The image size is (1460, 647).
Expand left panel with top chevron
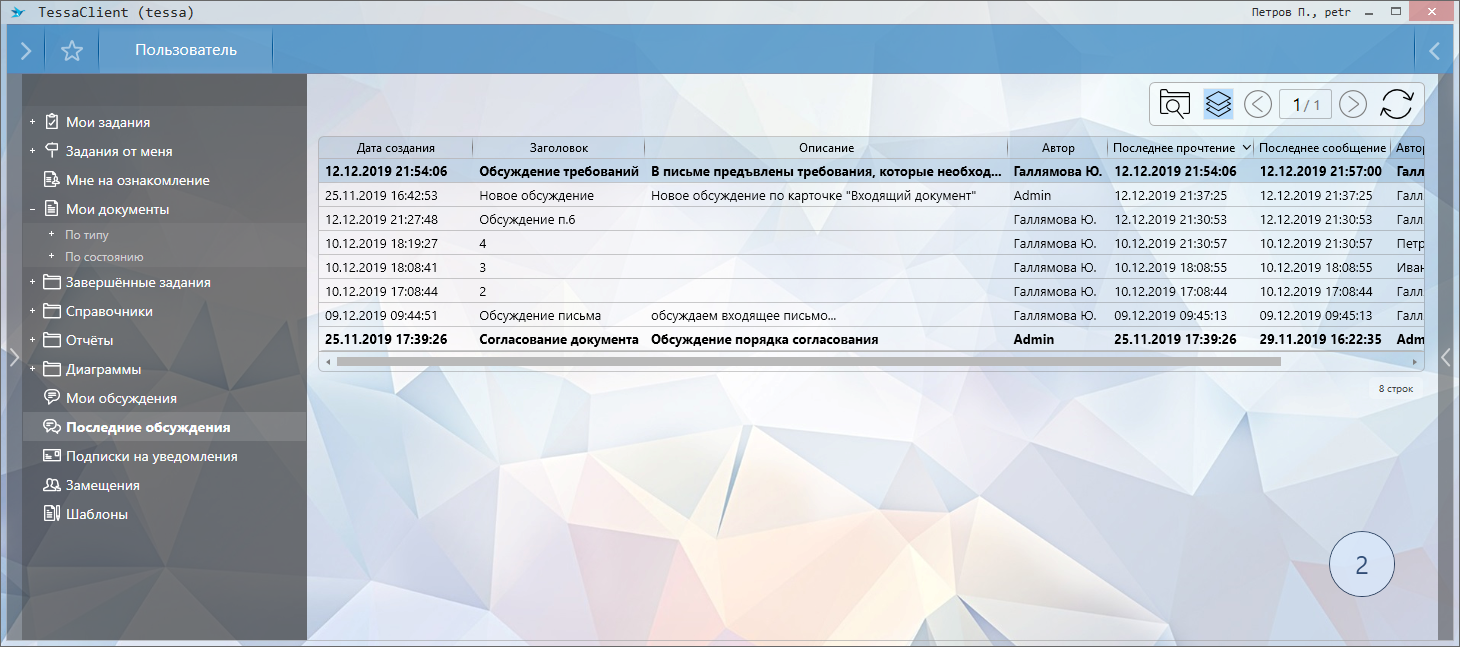[26, 50]
